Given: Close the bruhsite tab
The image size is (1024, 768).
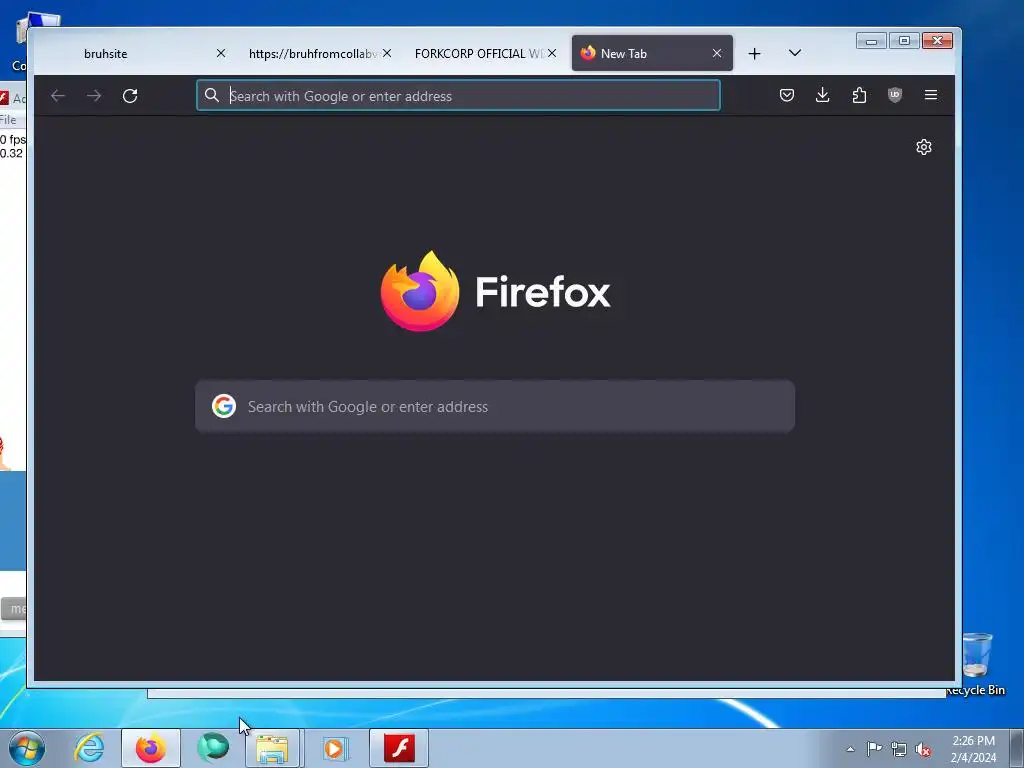Looking at the screenshot, I should pyautogui.click(x=221, y=54).
